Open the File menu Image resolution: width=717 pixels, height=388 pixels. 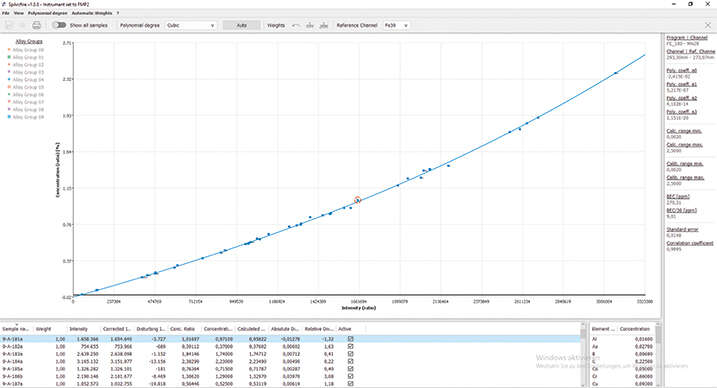click(6, 13)
